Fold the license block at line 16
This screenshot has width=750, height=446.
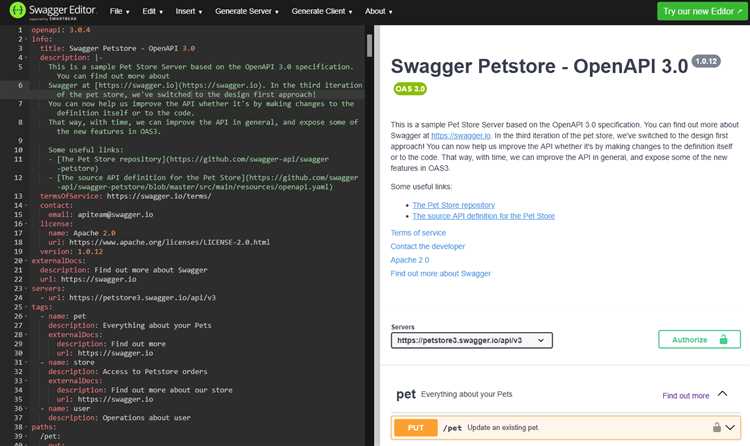(26, 224)
